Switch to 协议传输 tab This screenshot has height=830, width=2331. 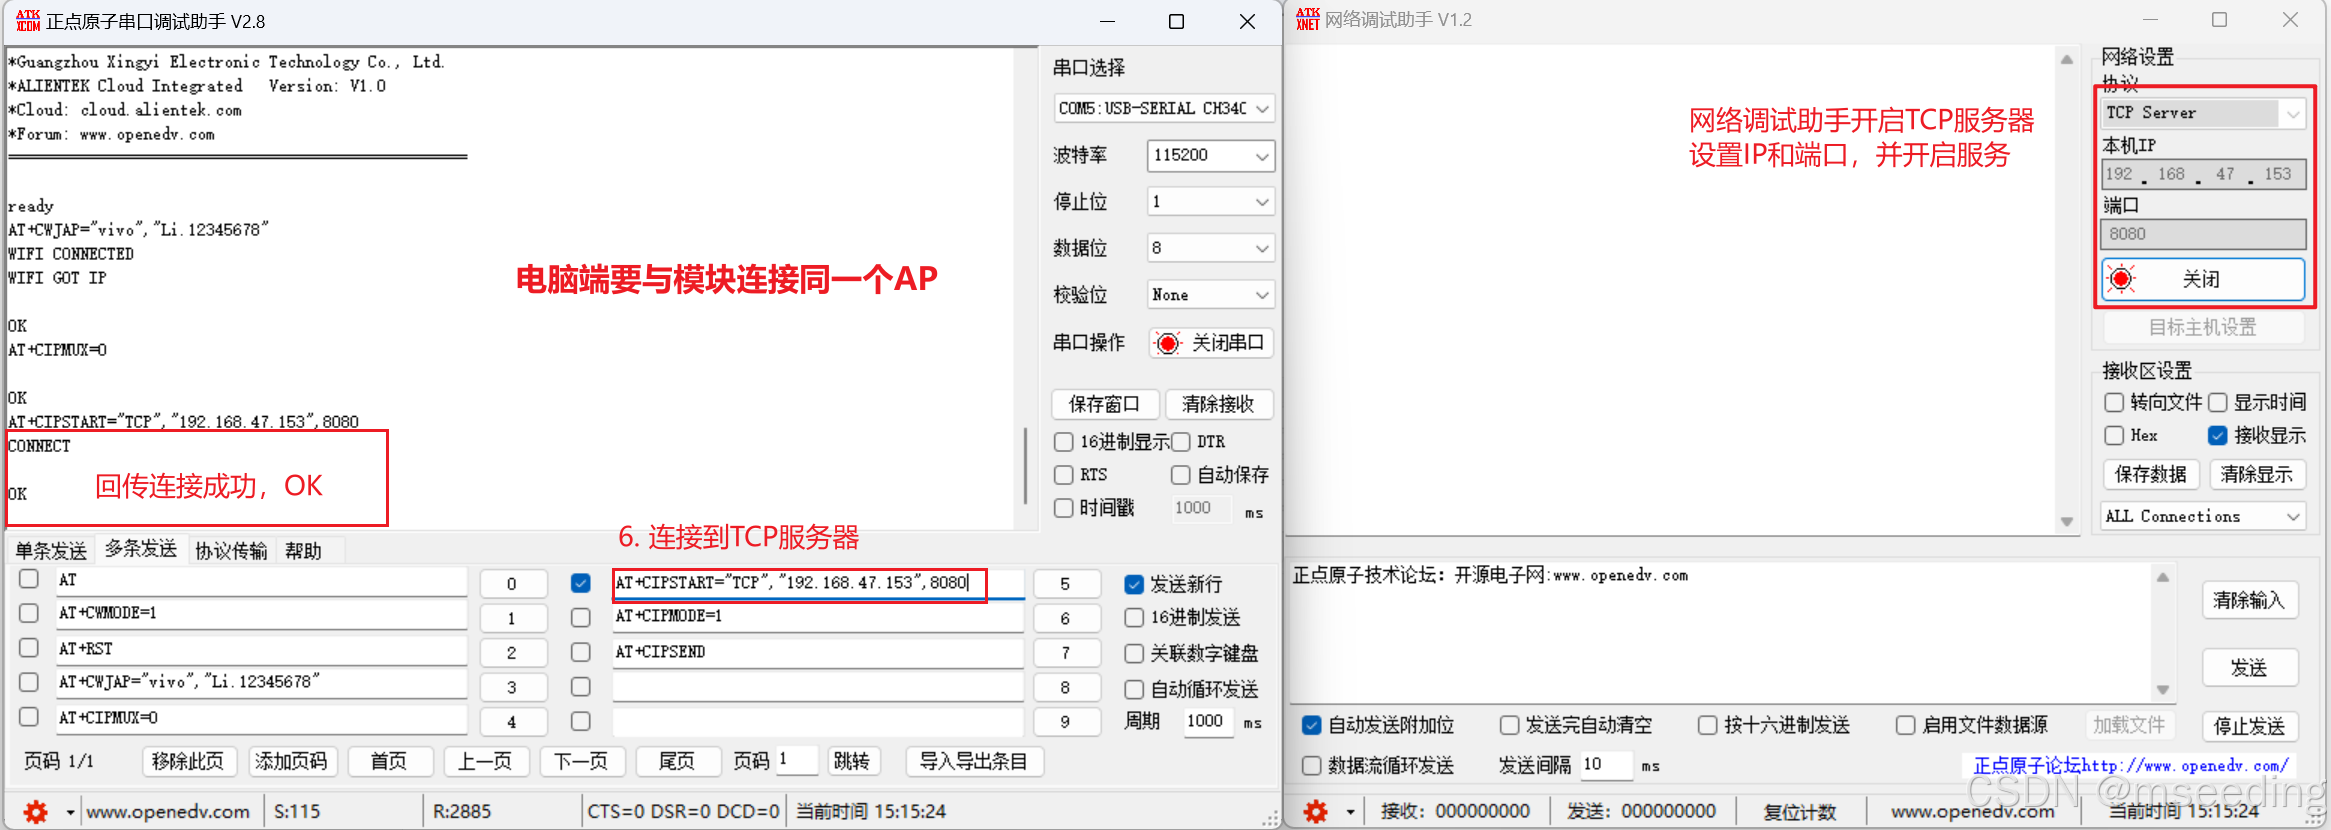tap(231, 551)
